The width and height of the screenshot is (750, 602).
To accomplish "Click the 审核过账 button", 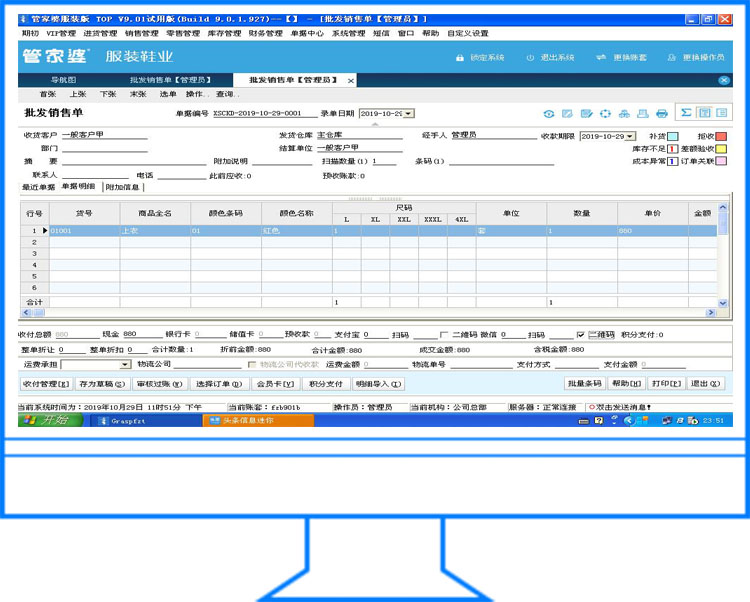I will (159, 384).
